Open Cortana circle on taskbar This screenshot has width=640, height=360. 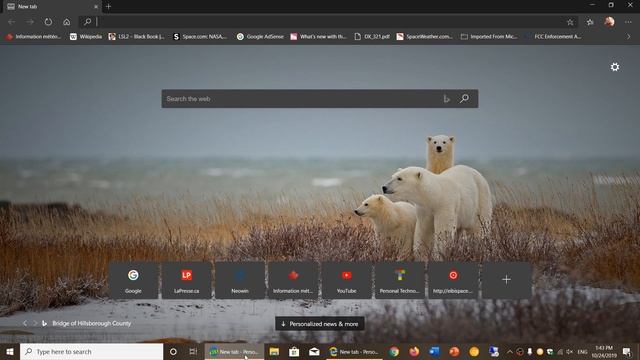[173, 352]
